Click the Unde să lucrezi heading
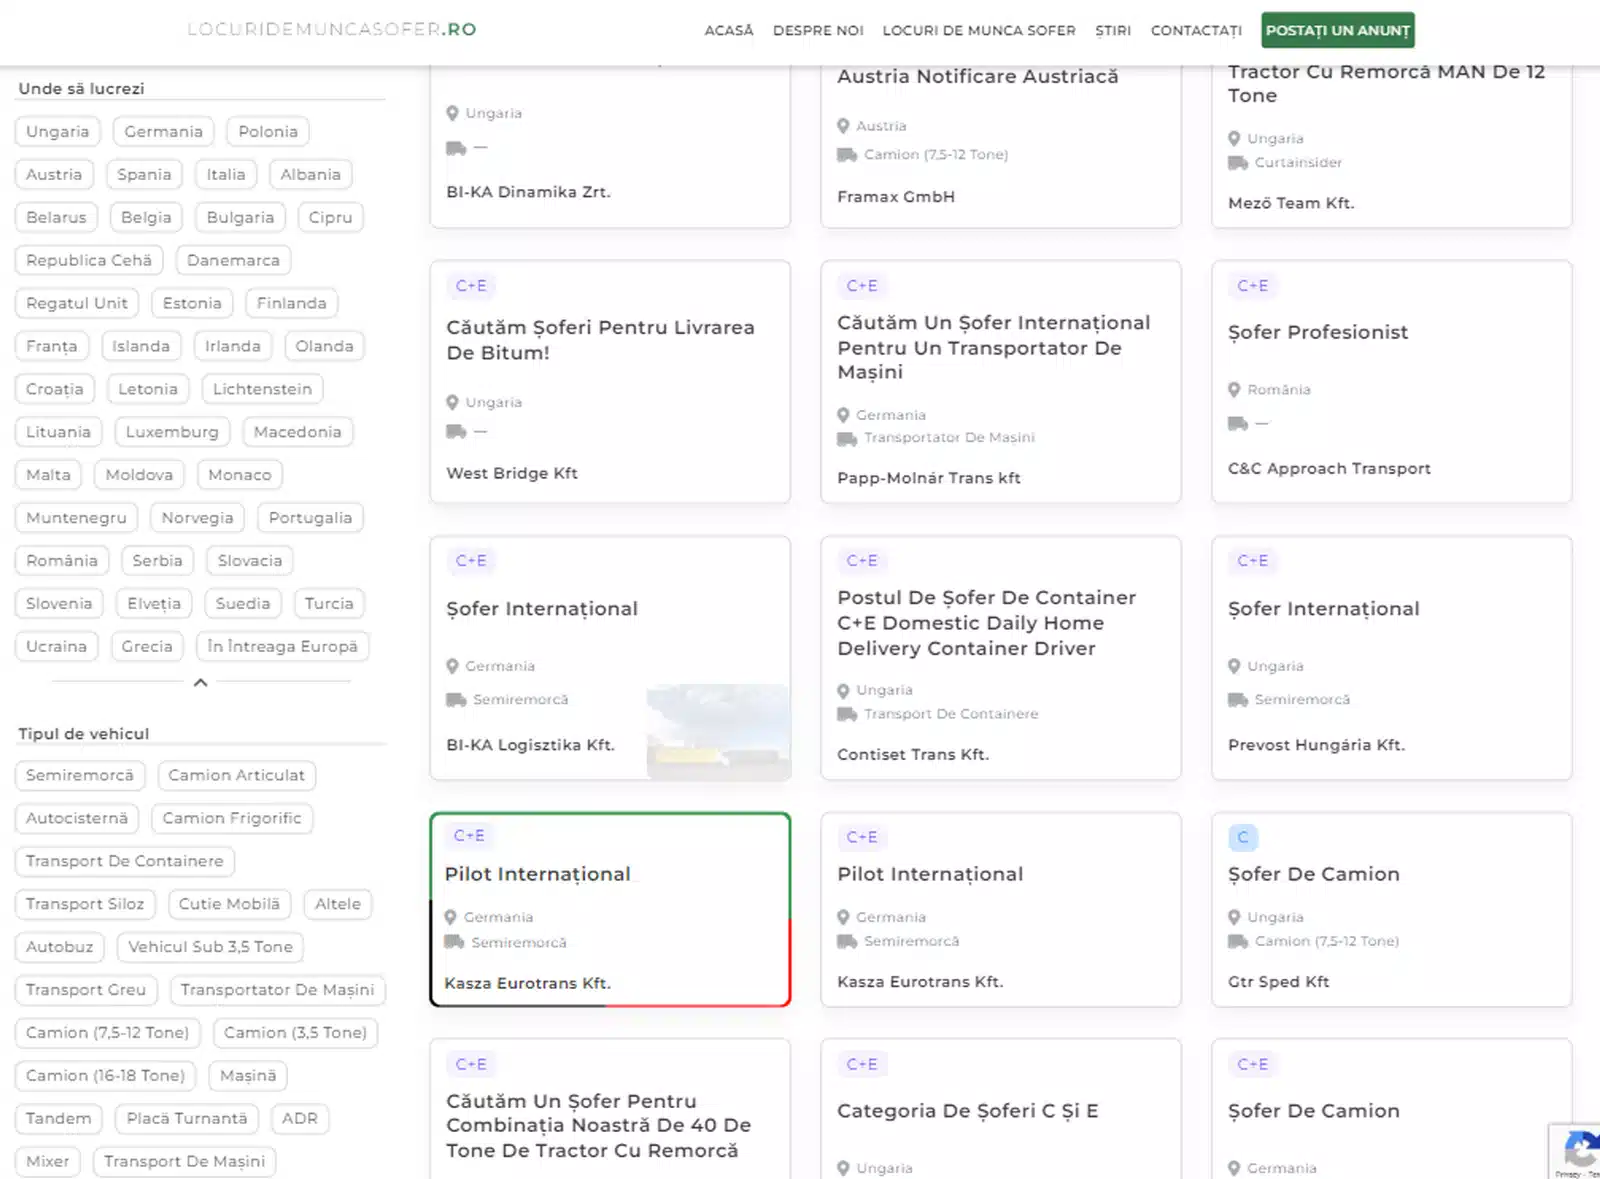 click(x=81, y=89)
